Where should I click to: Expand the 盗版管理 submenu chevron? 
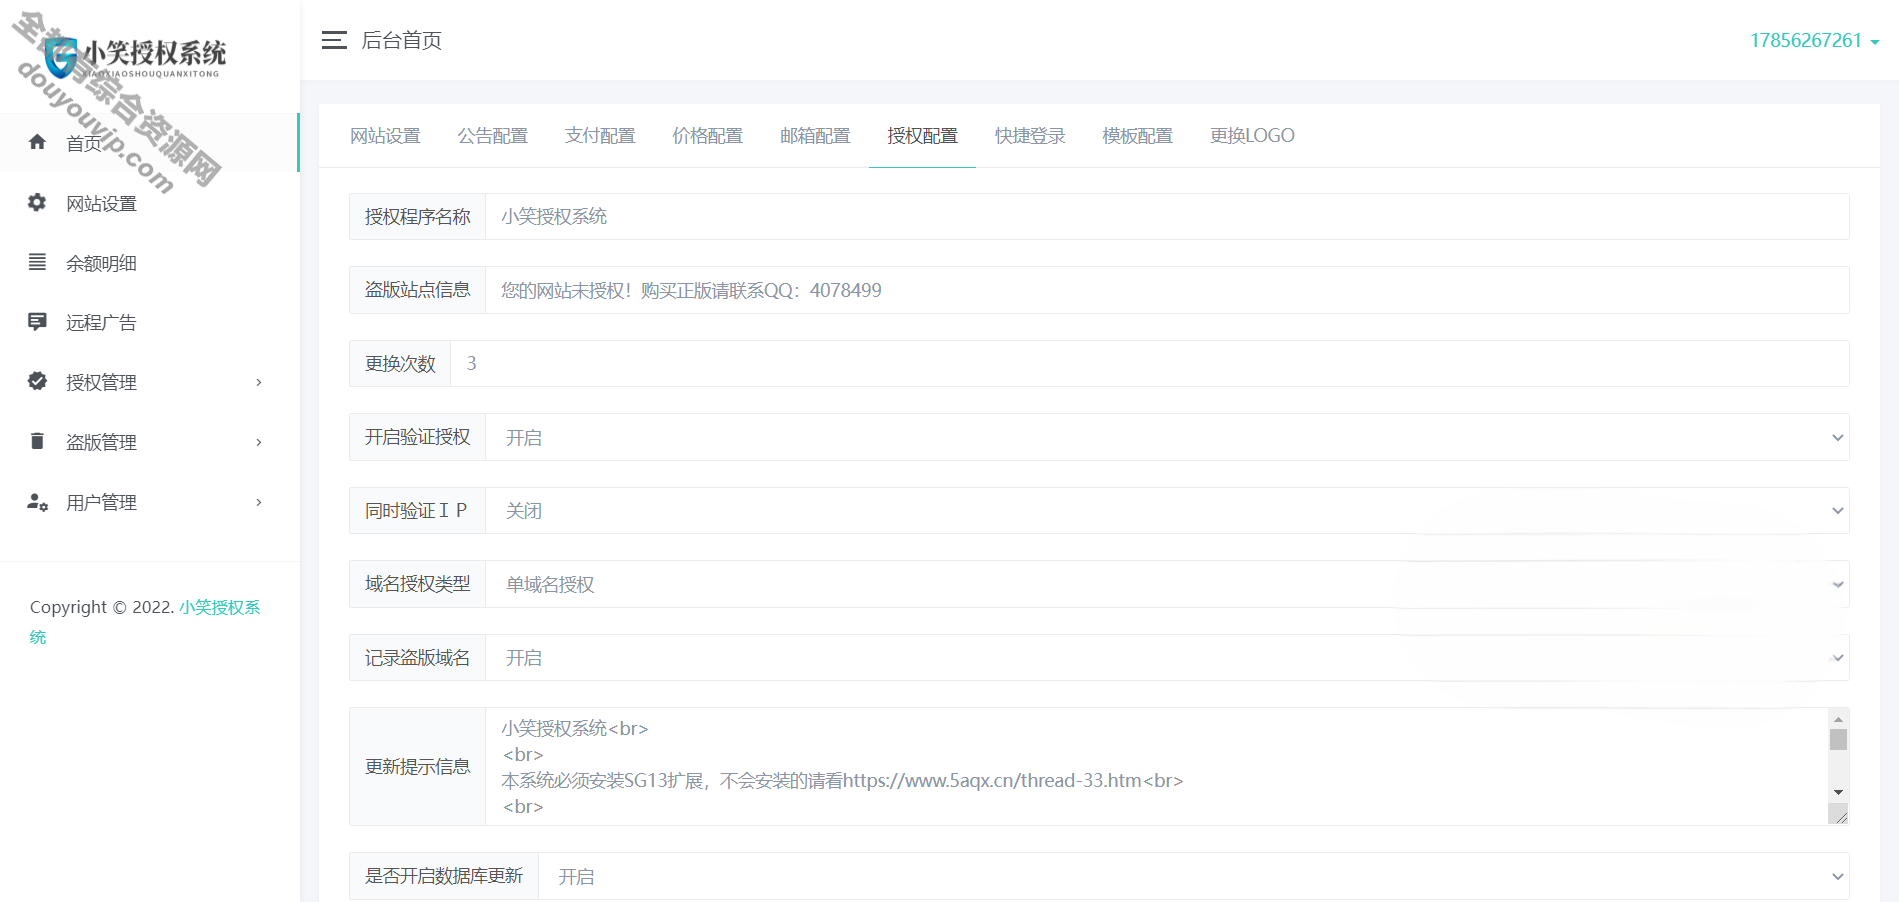[259, 442]
